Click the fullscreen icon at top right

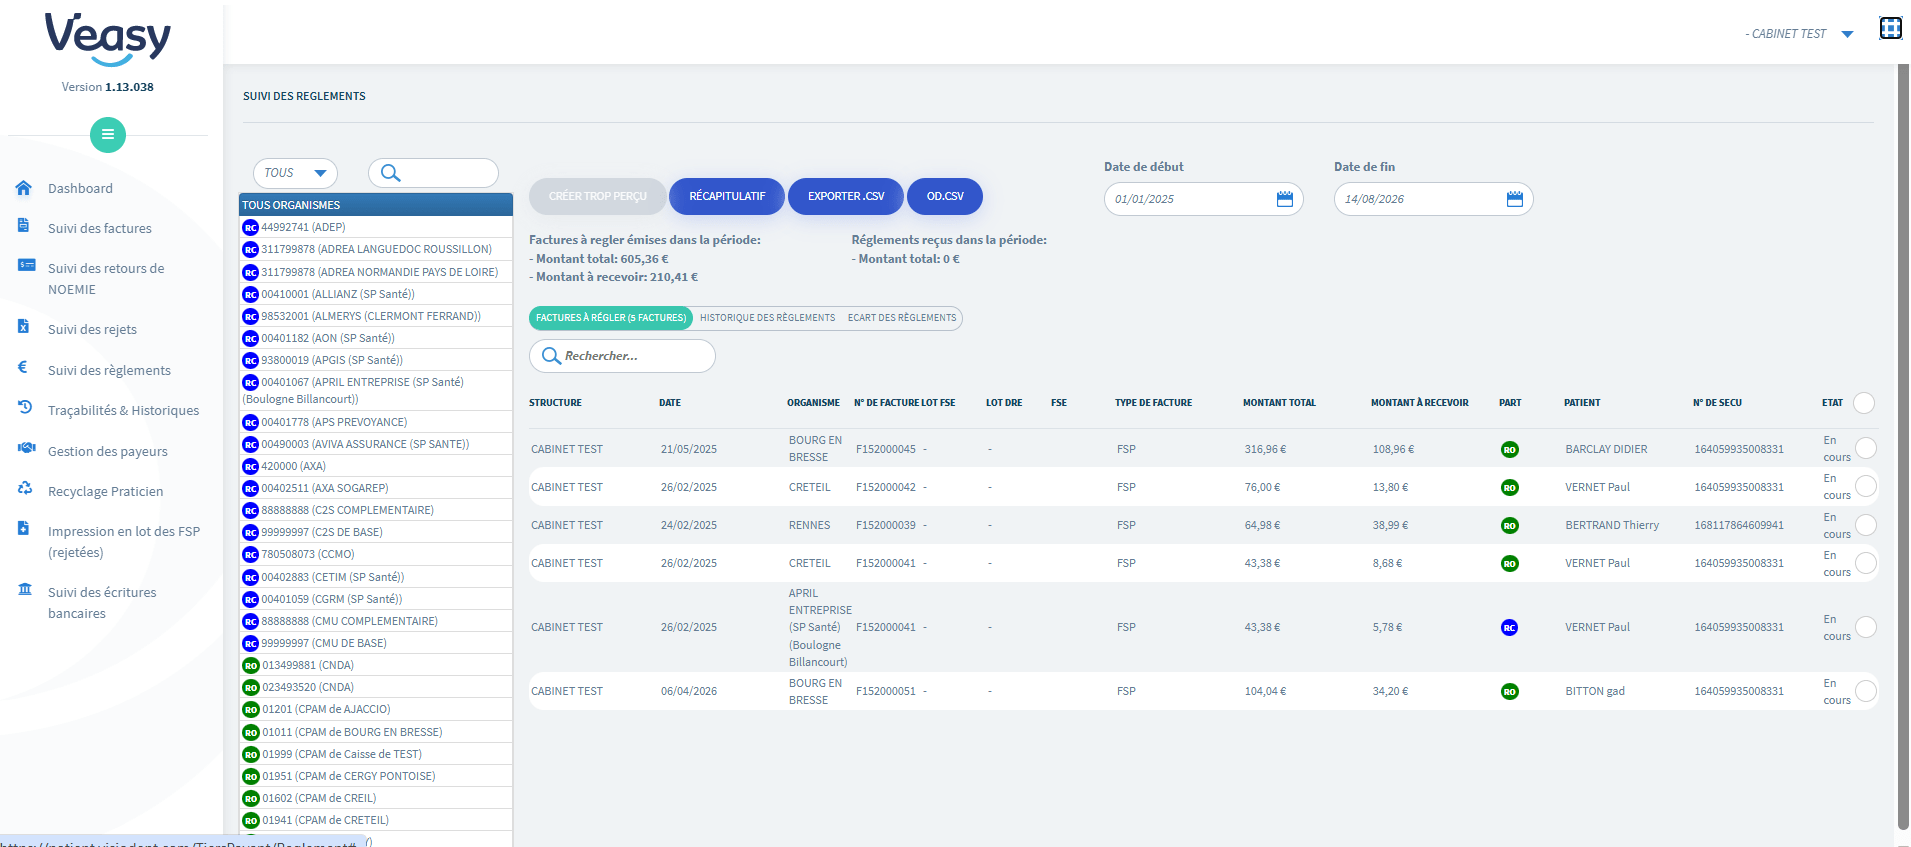(1890, 28)
